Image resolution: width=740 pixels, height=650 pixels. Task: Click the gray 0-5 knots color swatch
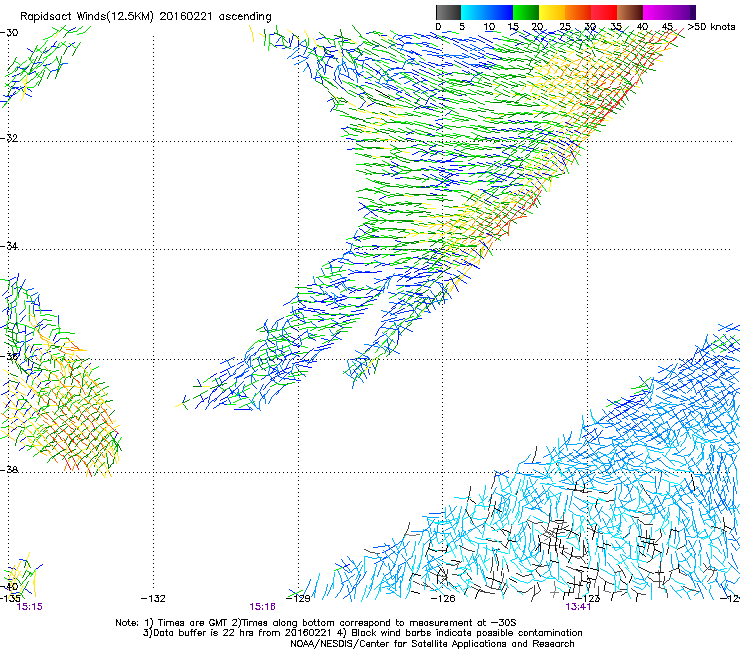pos(448,12)
